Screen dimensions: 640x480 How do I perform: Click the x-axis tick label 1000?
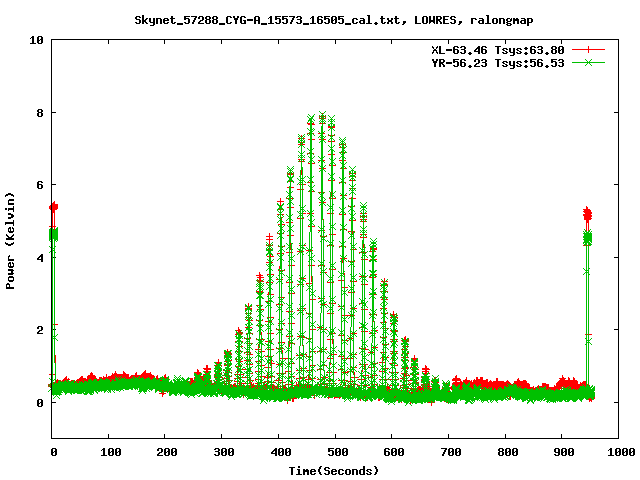click(x=621, y=452)
